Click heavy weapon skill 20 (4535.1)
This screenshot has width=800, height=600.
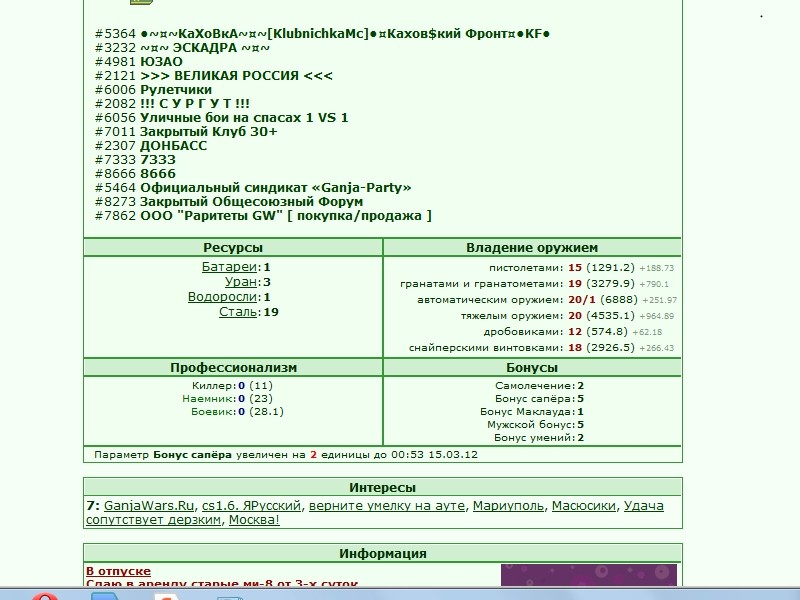tap(602, 316)
